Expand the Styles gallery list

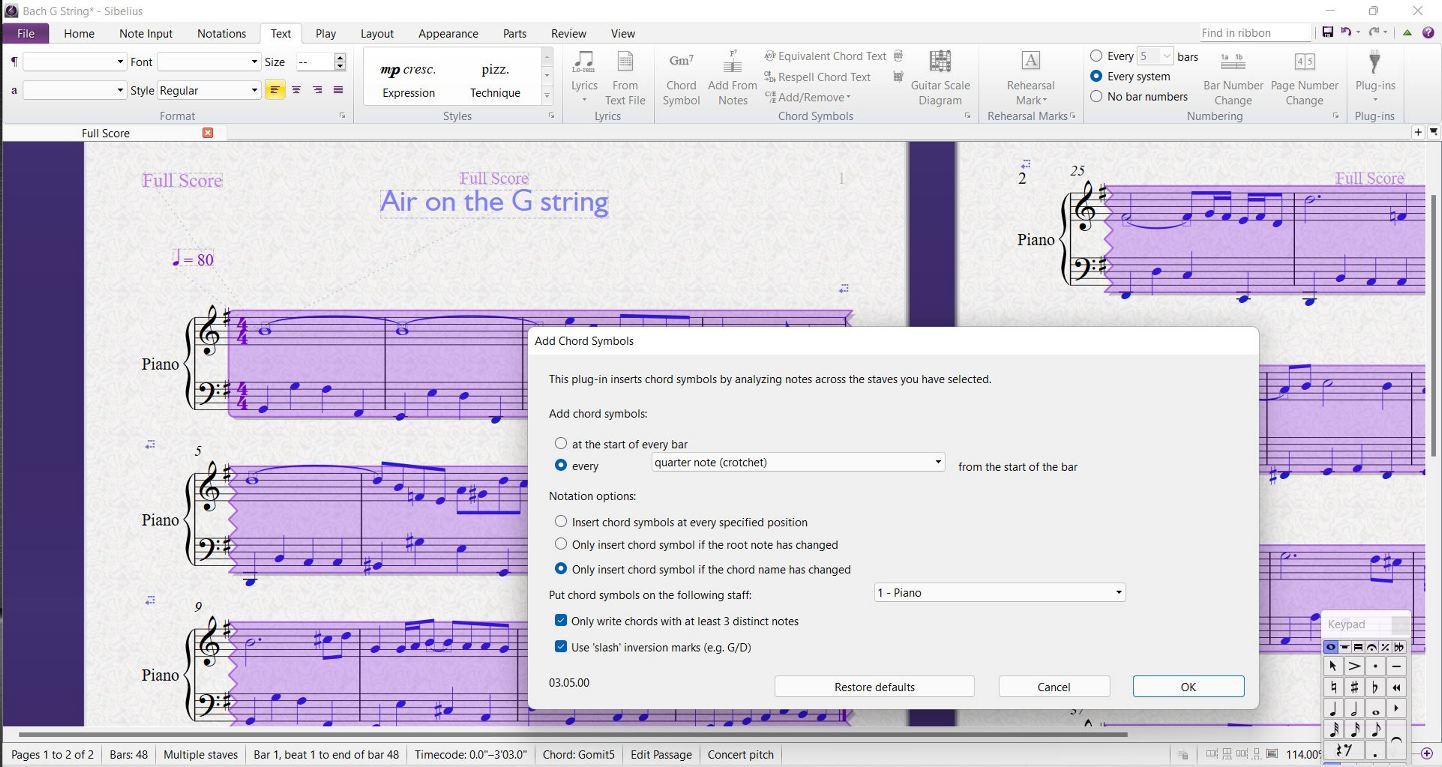point(547,96)
